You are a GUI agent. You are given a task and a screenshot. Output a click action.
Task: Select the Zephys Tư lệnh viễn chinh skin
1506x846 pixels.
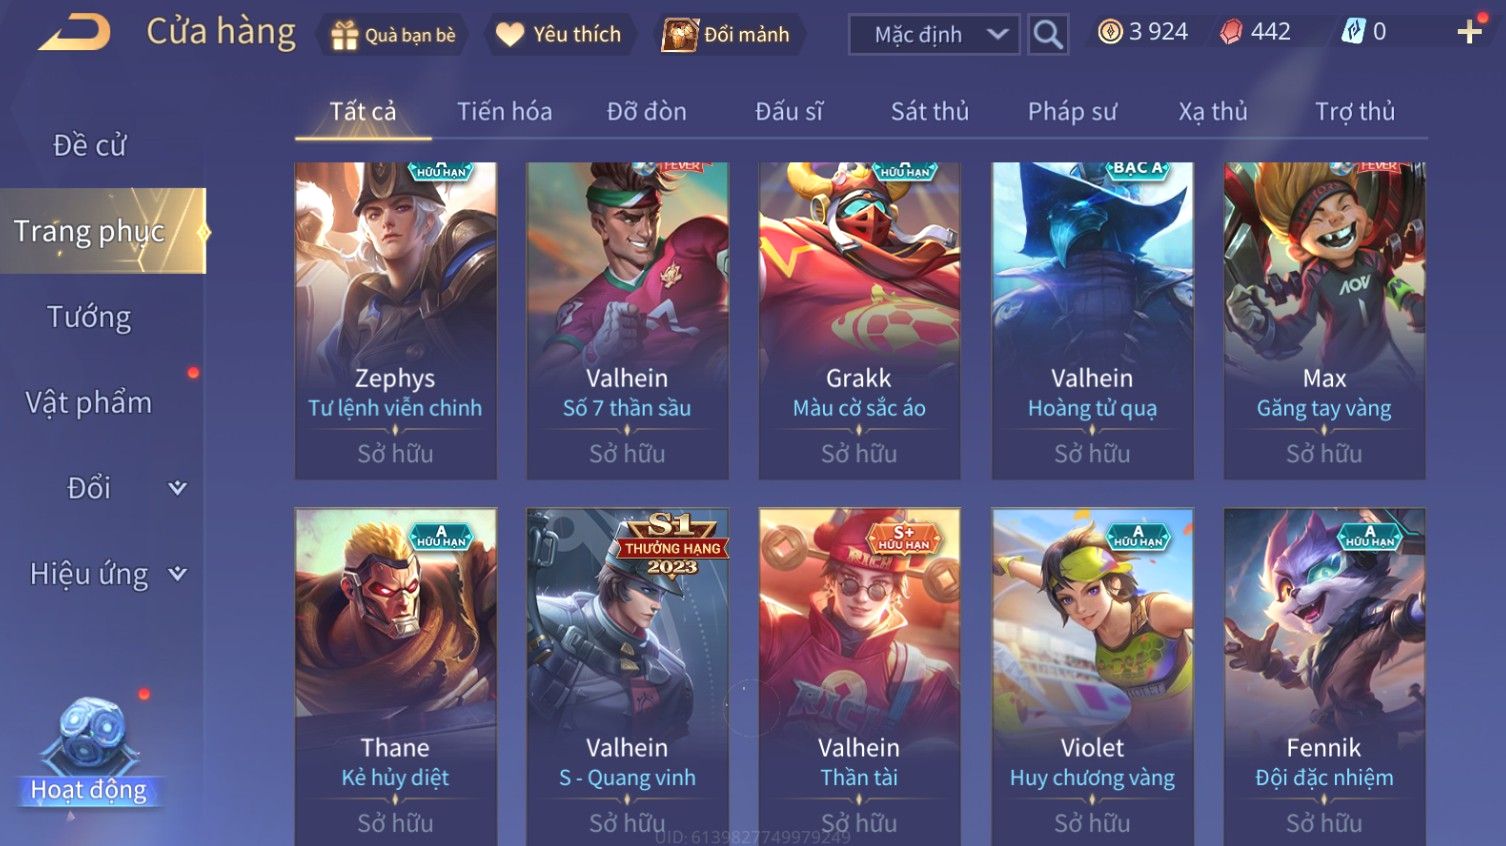[396, 320]
